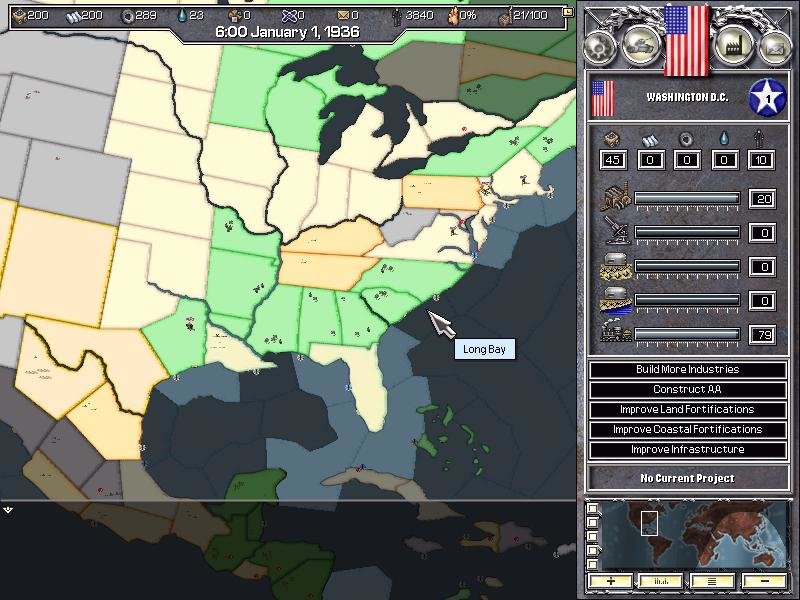
Task: Click the infrastructure locomotive icon
Action: click(616, 332)
